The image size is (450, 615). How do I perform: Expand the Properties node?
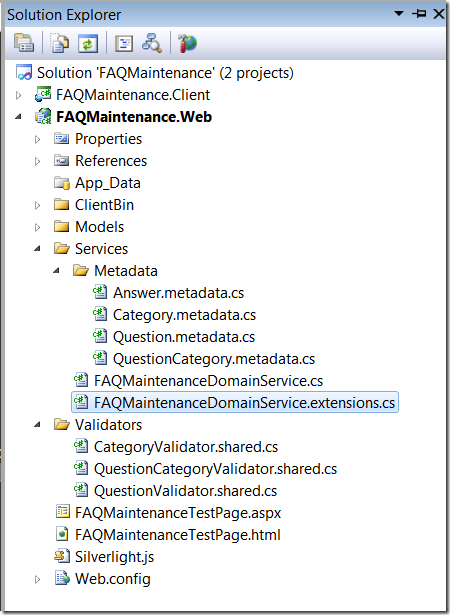37,139
